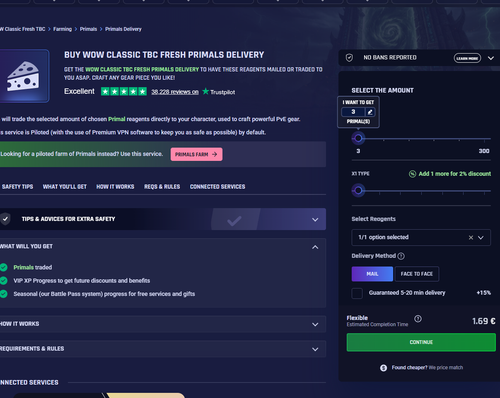The width and height of the screenshot is (500, 398).
Task: Click the dollar coin icon near Found cheaper
Action: point(383,368)
